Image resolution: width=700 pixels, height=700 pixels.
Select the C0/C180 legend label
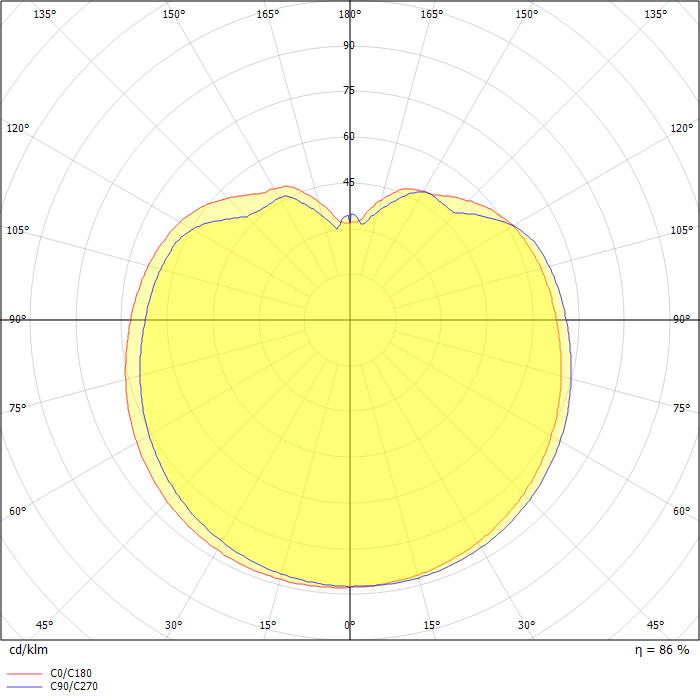71,673
